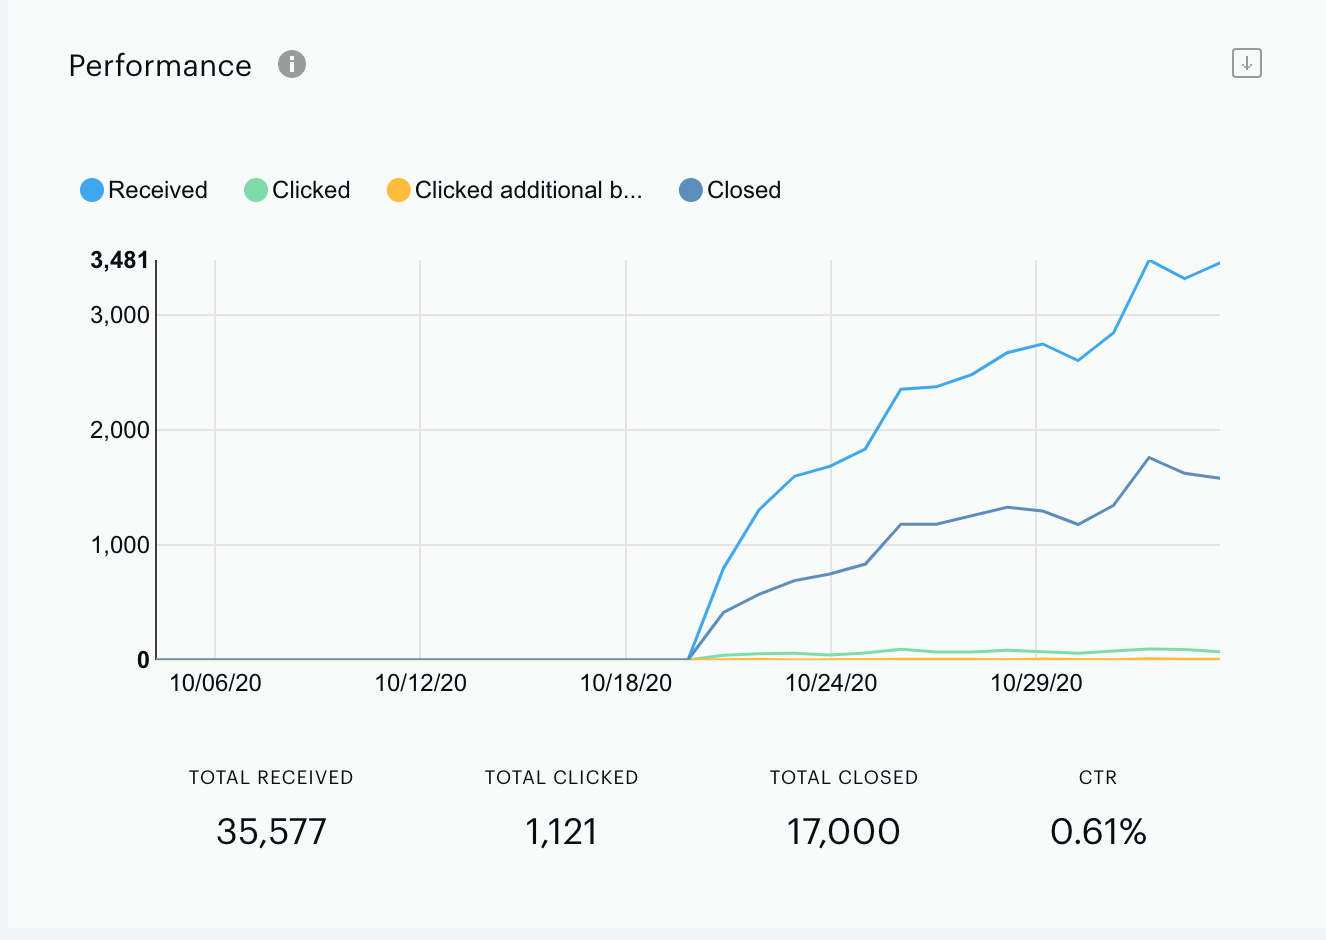The height and width of the screenshot is (940, 1326).
Task: Click the Total Closed value 17,000
Action: click(844, 831)
